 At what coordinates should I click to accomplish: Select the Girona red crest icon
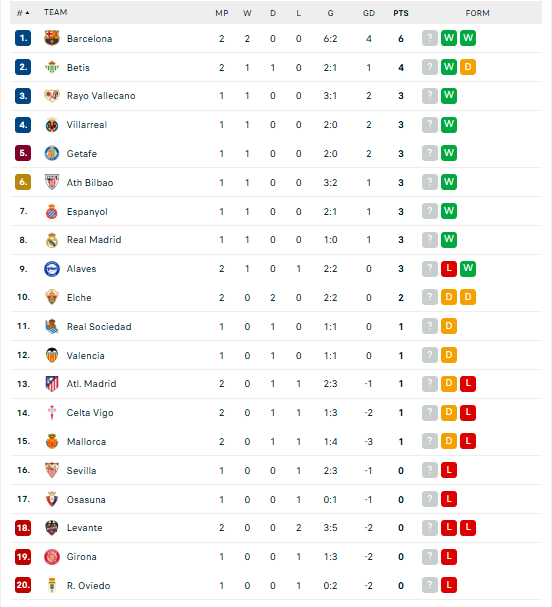[52, 557]
